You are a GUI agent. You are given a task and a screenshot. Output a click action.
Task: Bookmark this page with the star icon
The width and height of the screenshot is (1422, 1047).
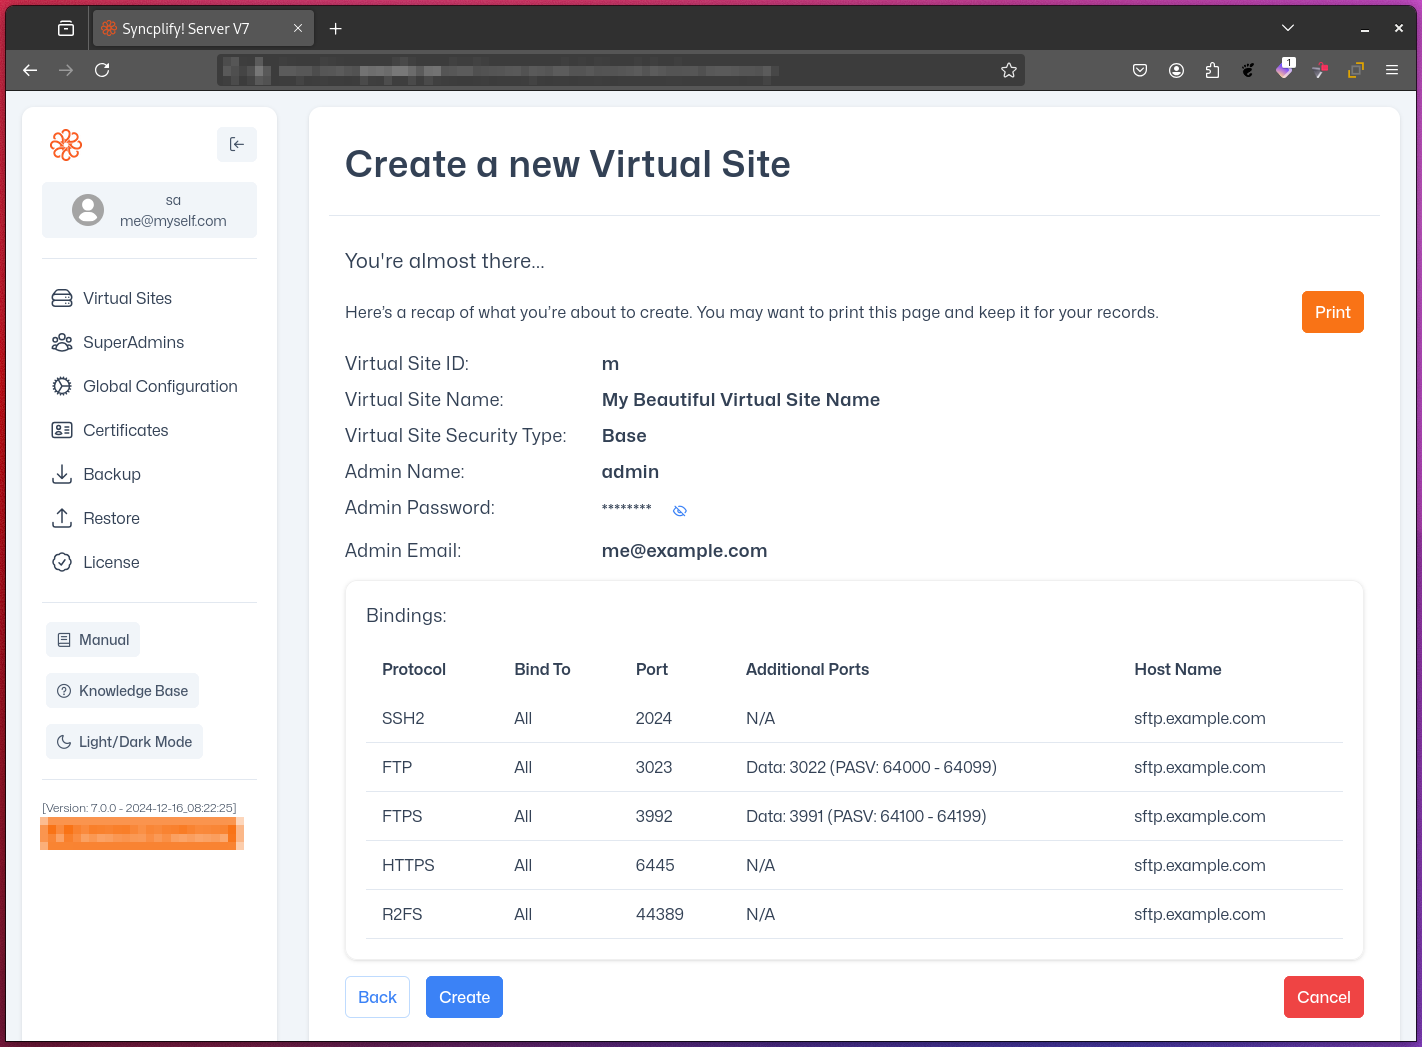1009,70
